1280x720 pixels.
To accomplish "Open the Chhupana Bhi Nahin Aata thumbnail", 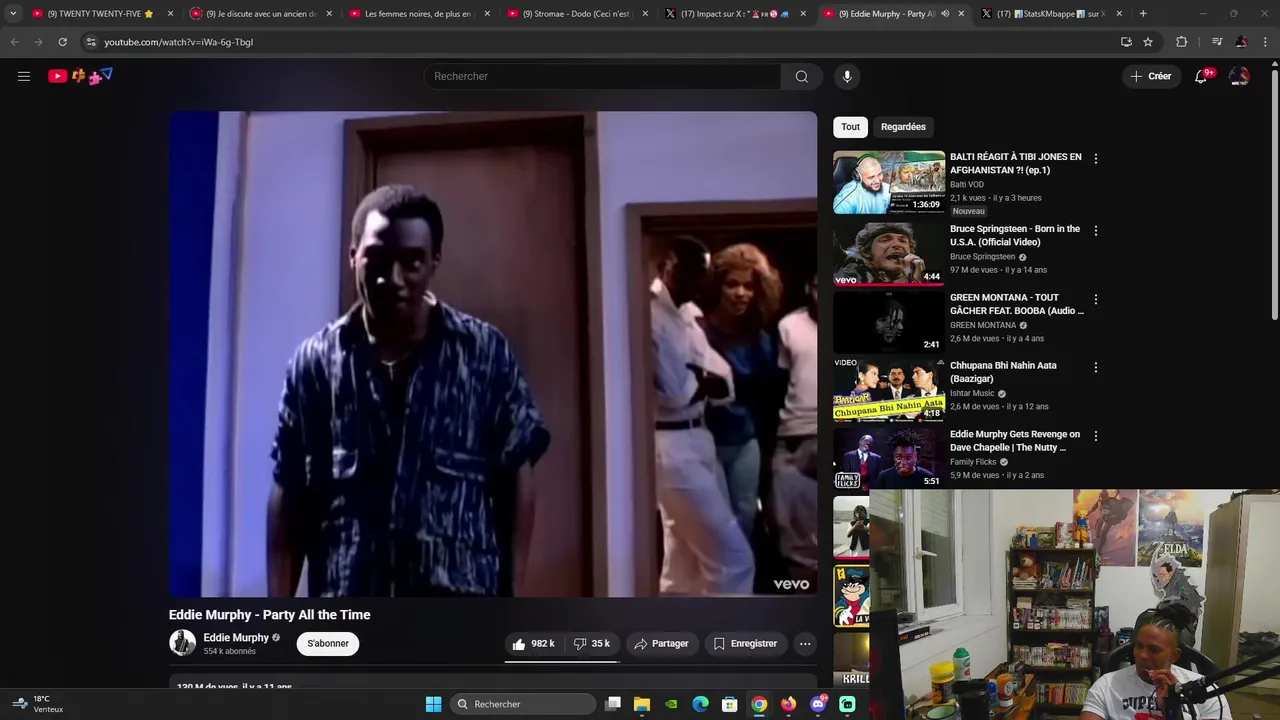I will [x=889, y=390].
